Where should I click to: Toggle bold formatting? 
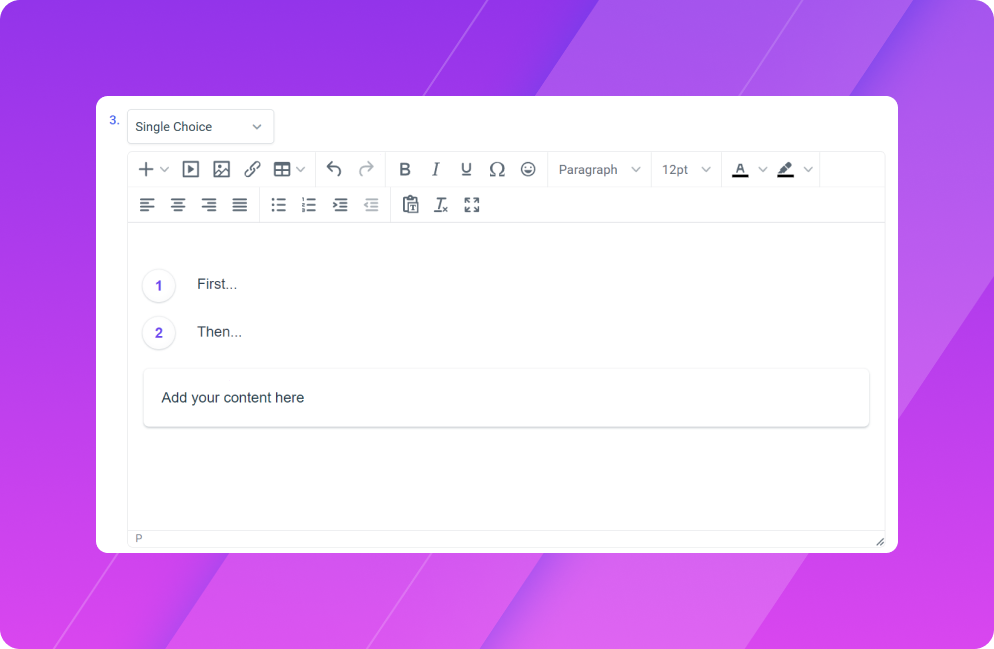(405, 170)
